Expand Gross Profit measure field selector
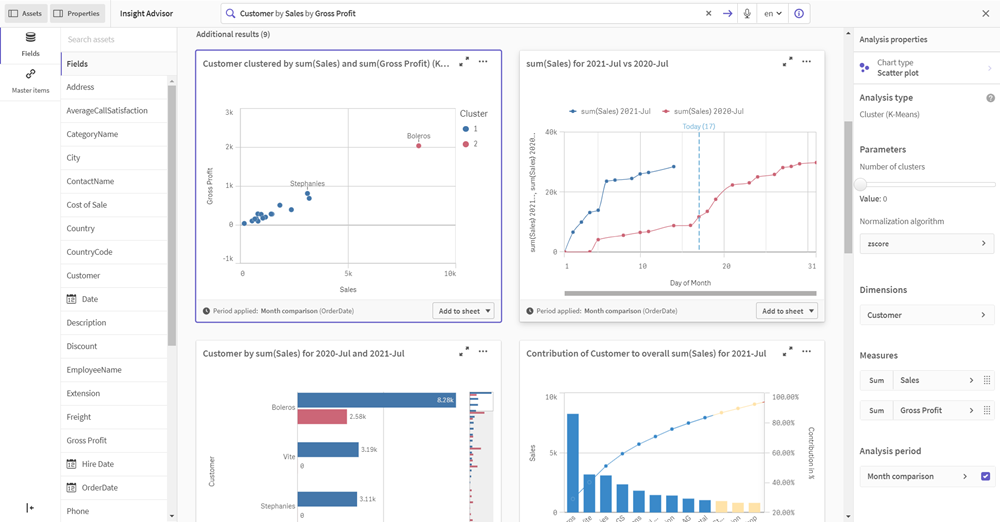The image size is (1000, 522). click(x=936, y=410)
